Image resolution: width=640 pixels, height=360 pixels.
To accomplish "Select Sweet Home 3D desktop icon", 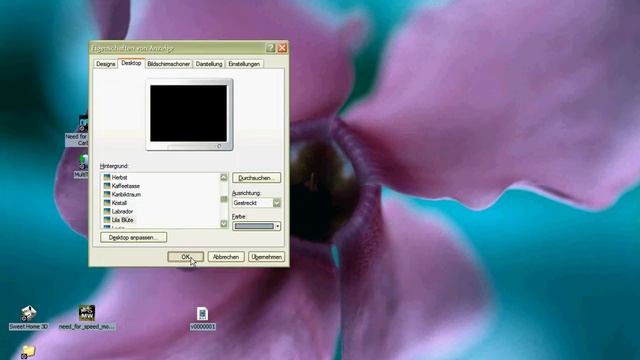I will click(29, 318).
